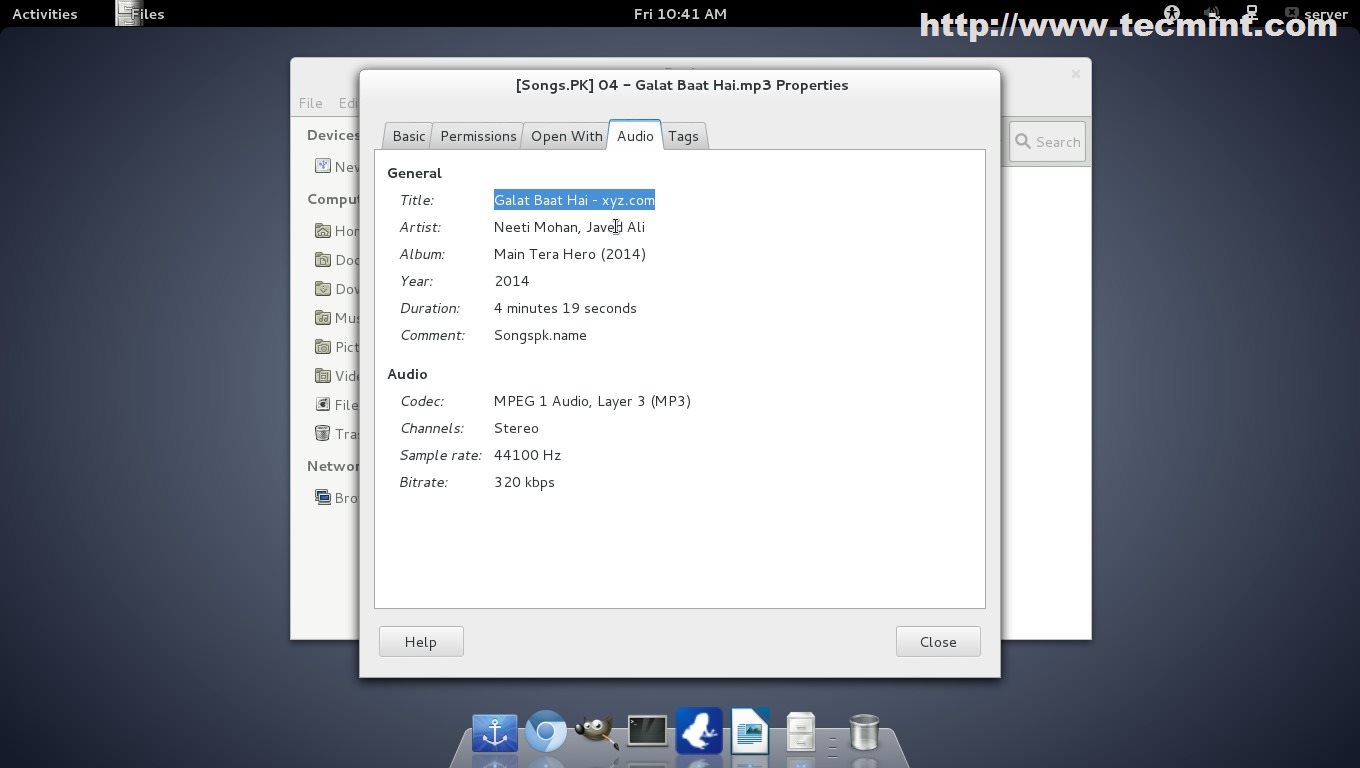Open GIMP from the dock
Viewport: 1360px width, 768px height.
click(x=596, y=733)
